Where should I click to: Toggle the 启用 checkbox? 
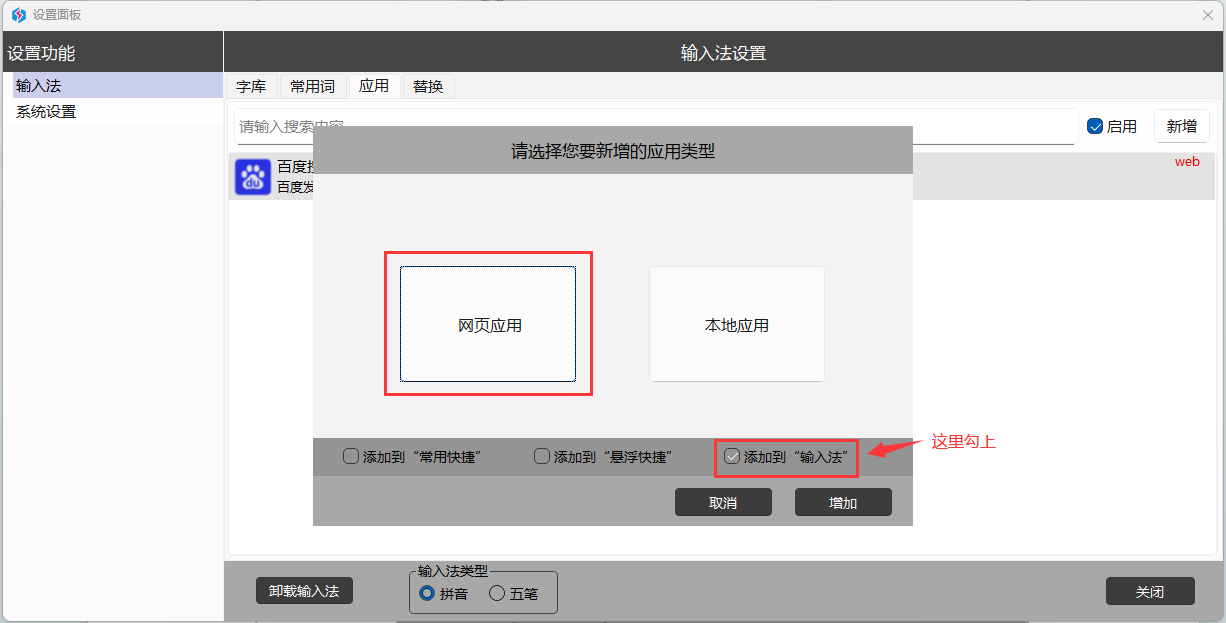pyautogui.click(x=1095, y=126)
